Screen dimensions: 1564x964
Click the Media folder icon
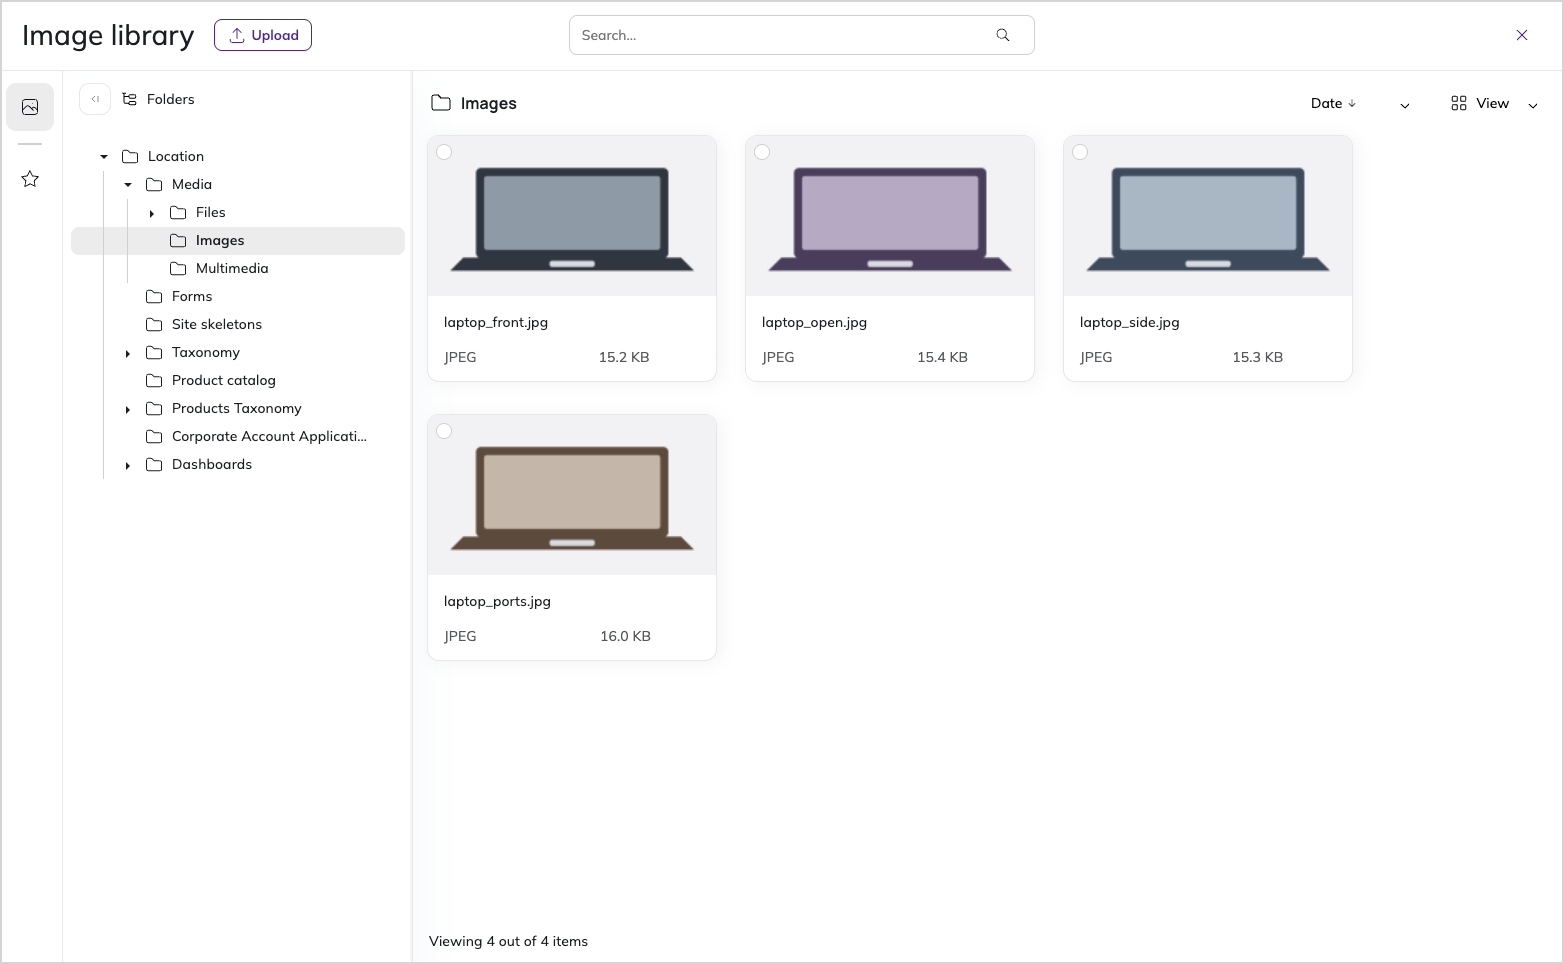[x=154, y=184]
